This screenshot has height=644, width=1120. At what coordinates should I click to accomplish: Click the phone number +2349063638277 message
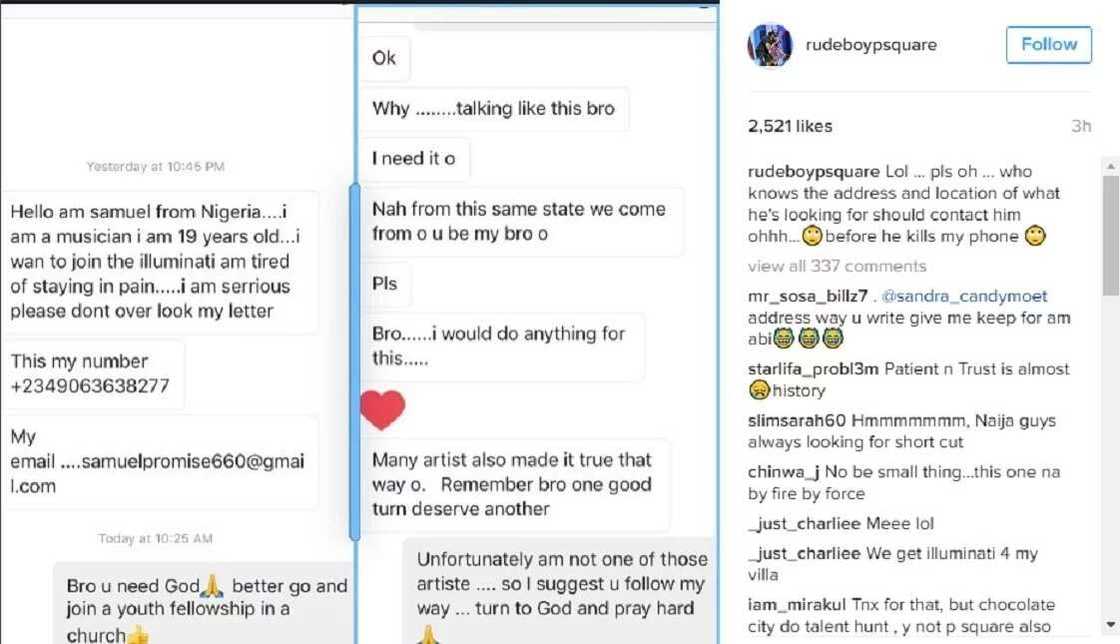coord(92,374)
